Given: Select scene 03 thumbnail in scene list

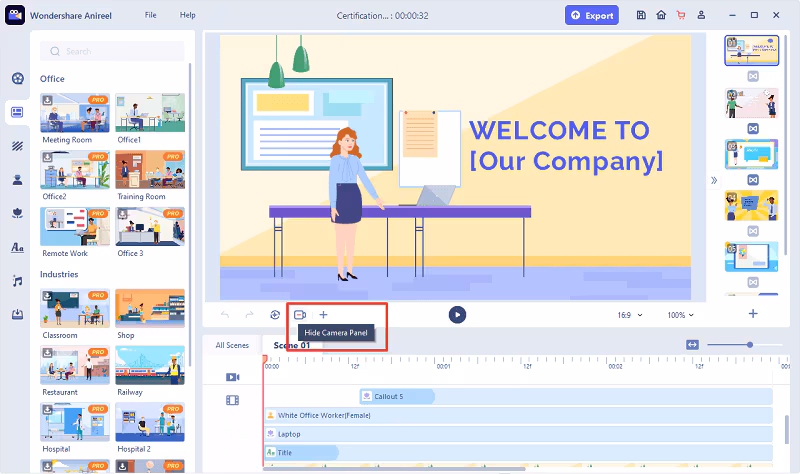Looking at the screenshot, I should point(752,154).
